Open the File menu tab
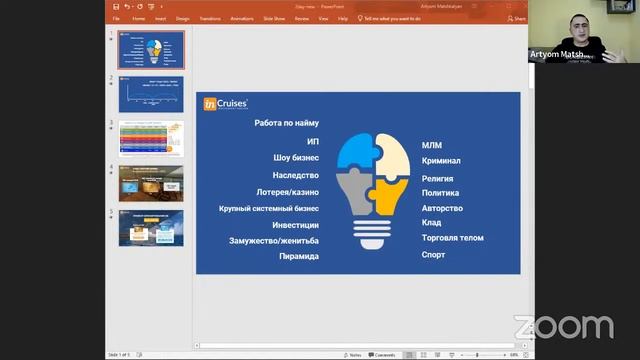Image resolution: width=640 pixels, height=360 pixels. point(116,19)
